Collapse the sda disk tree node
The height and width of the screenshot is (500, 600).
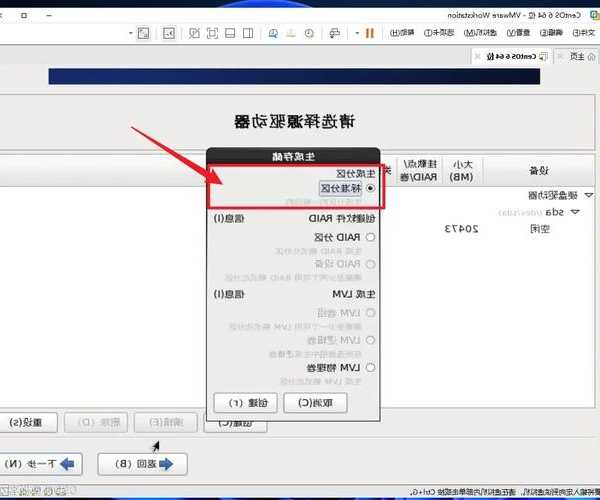[575, 212]
